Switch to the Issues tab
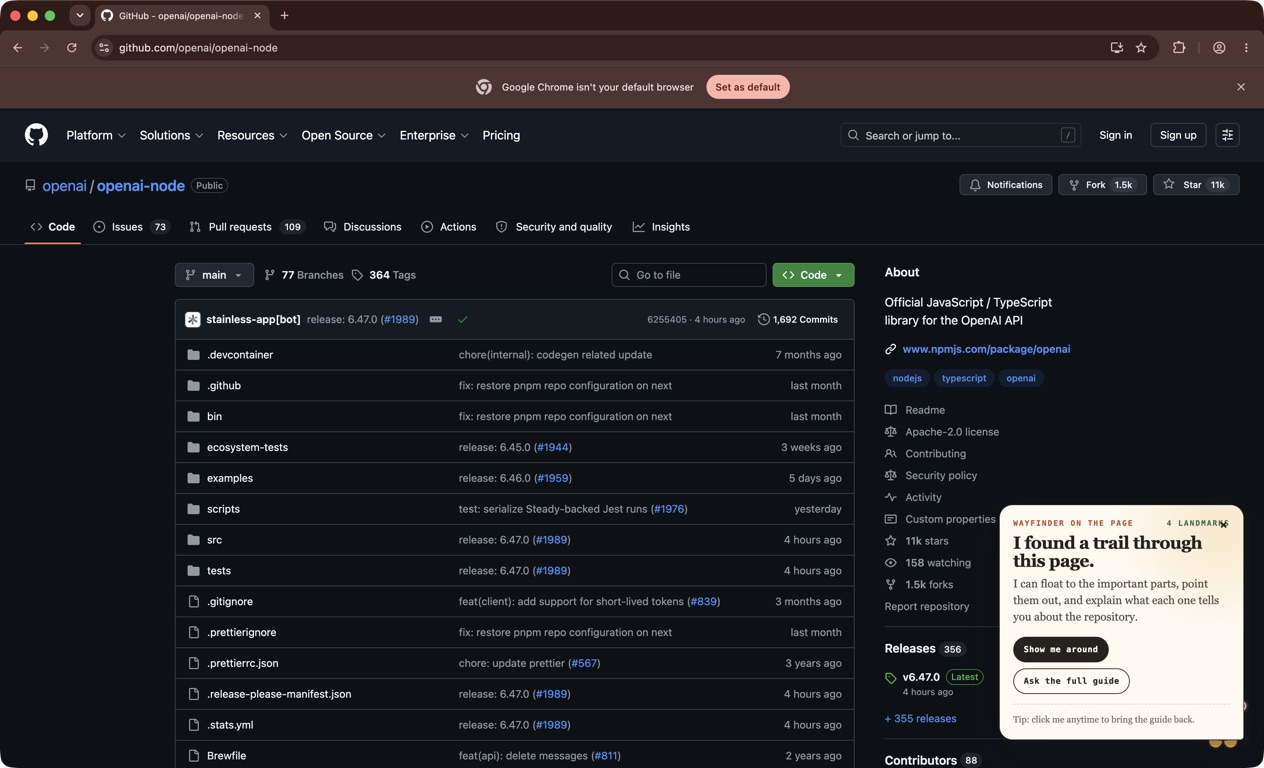The width and height of the screenshot is (1264, 768). click(131, 227)
